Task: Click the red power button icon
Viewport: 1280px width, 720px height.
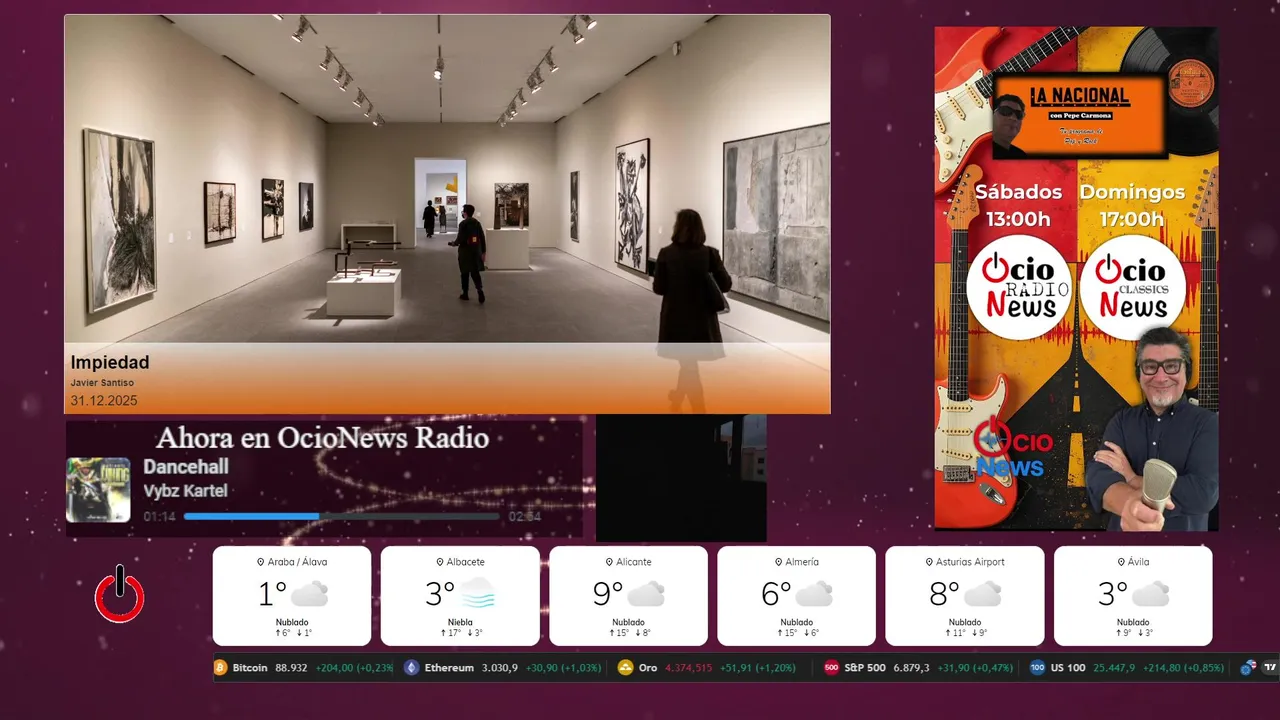Action: [119, 594]
